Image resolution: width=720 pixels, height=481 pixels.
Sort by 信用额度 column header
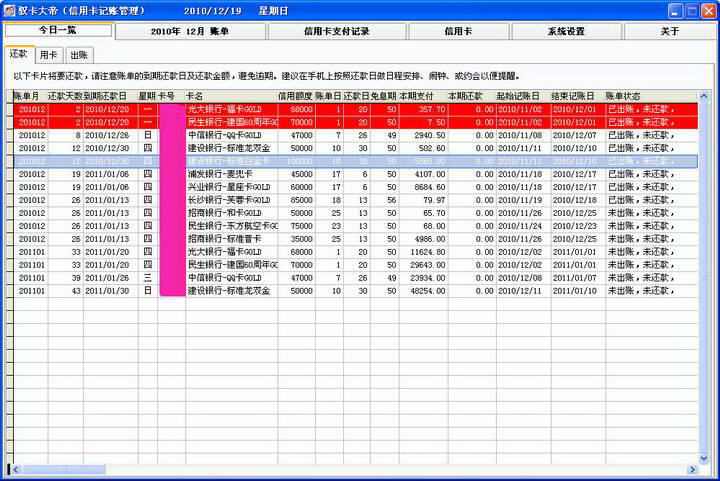(x=294, y=95)
